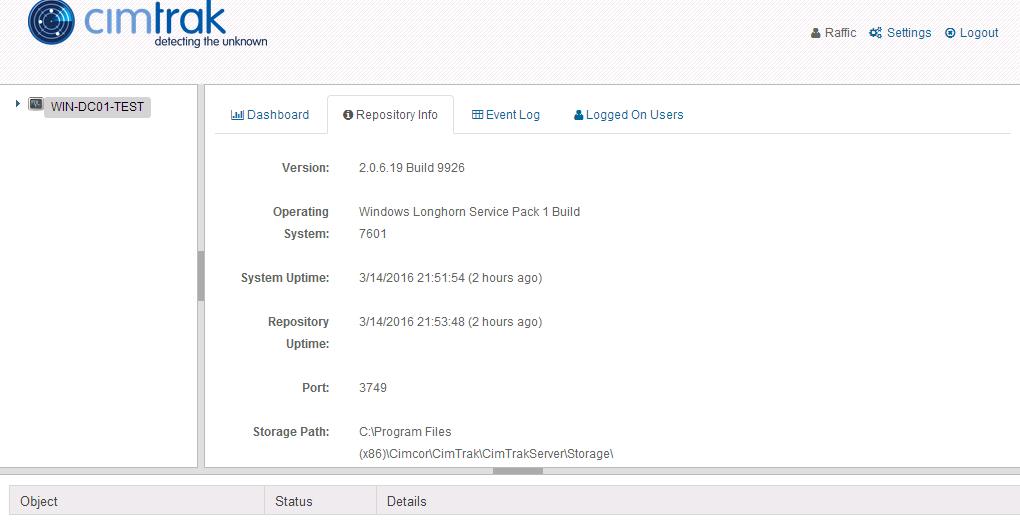1020x523 pixels.
Task: Sort by the Object column header
Action: coord(39,501)
